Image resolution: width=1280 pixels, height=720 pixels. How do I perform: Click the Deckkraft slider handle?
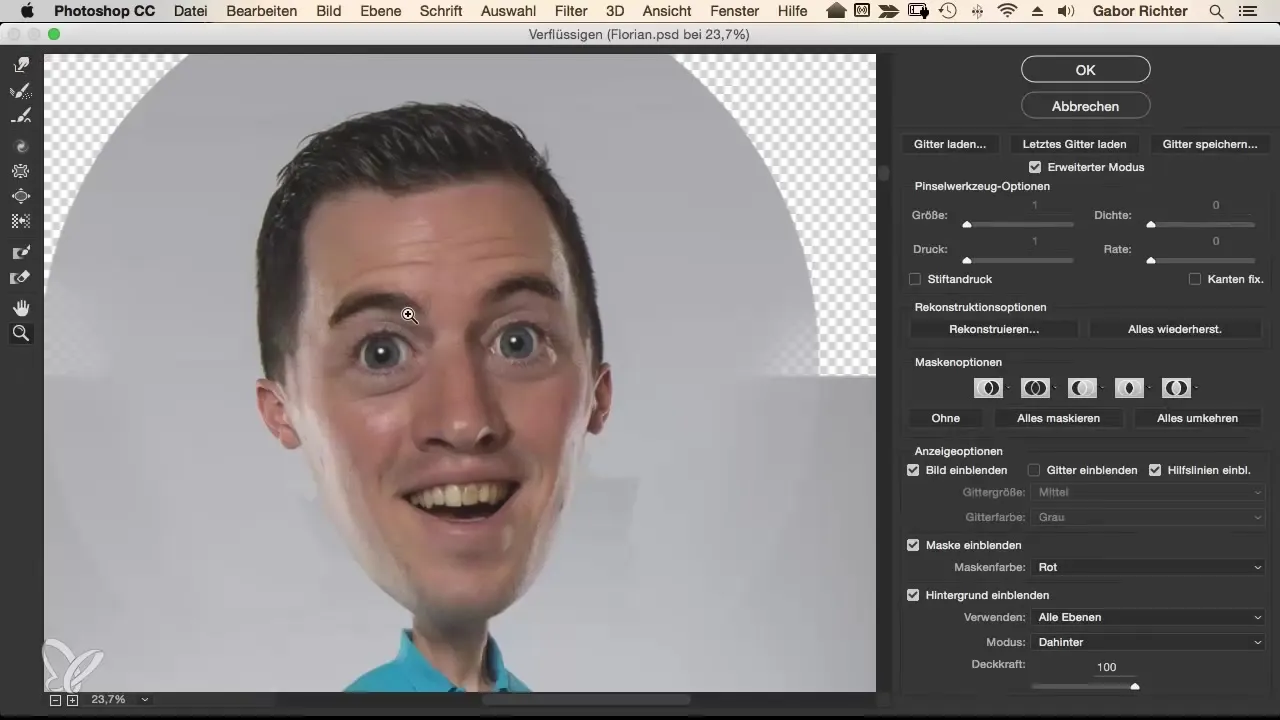tap(1134, 686)
